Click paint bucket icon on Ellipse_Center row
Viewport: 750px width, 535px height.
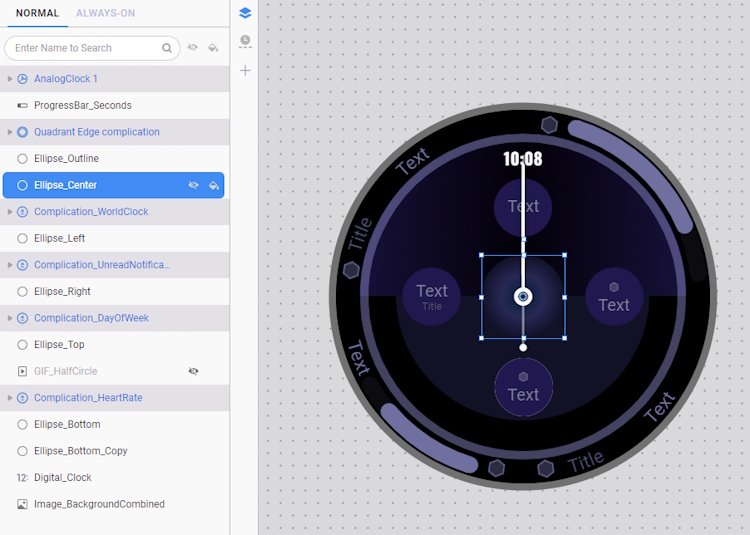(214, 185)
